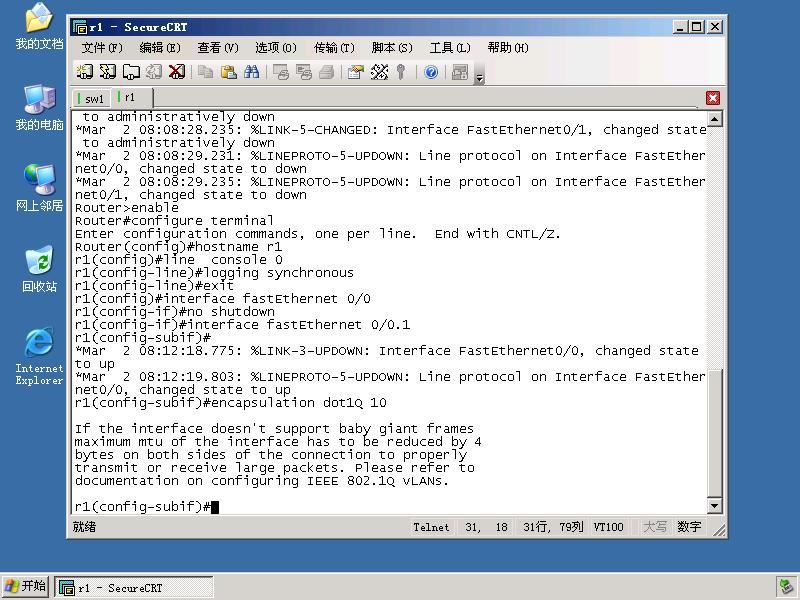800x600 pixels.
Task: Click the r1(config-subif)# prompt at cursor
Action: pos(143,507)
